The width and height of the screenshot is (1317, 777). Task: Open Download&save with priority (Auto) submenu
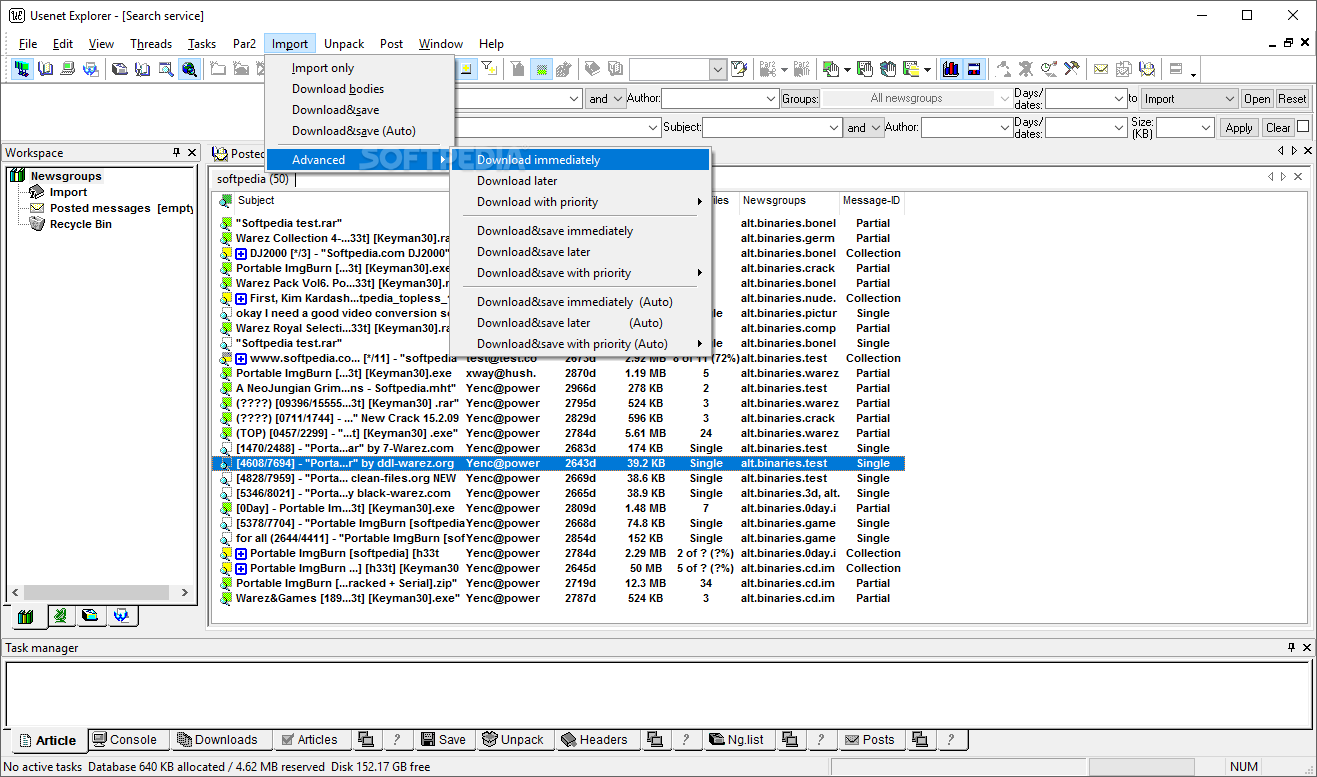coord(581,344)
